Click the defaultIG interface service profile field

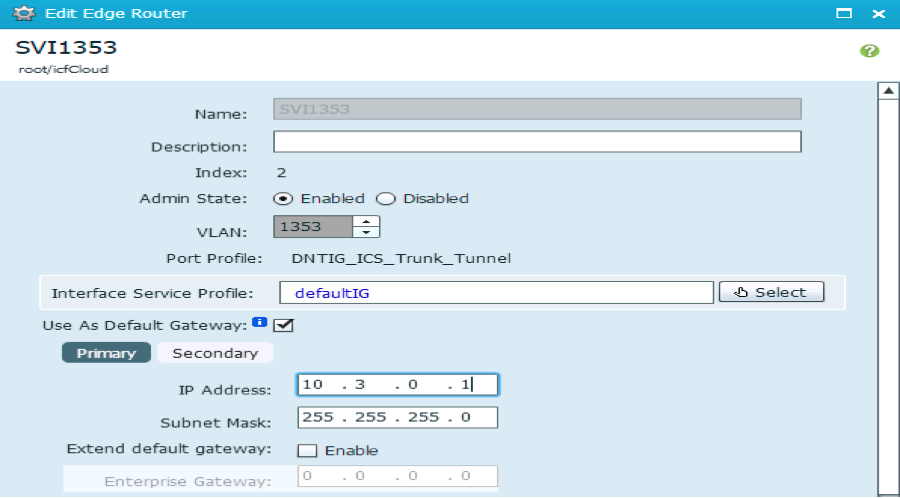tap(495, 292)
